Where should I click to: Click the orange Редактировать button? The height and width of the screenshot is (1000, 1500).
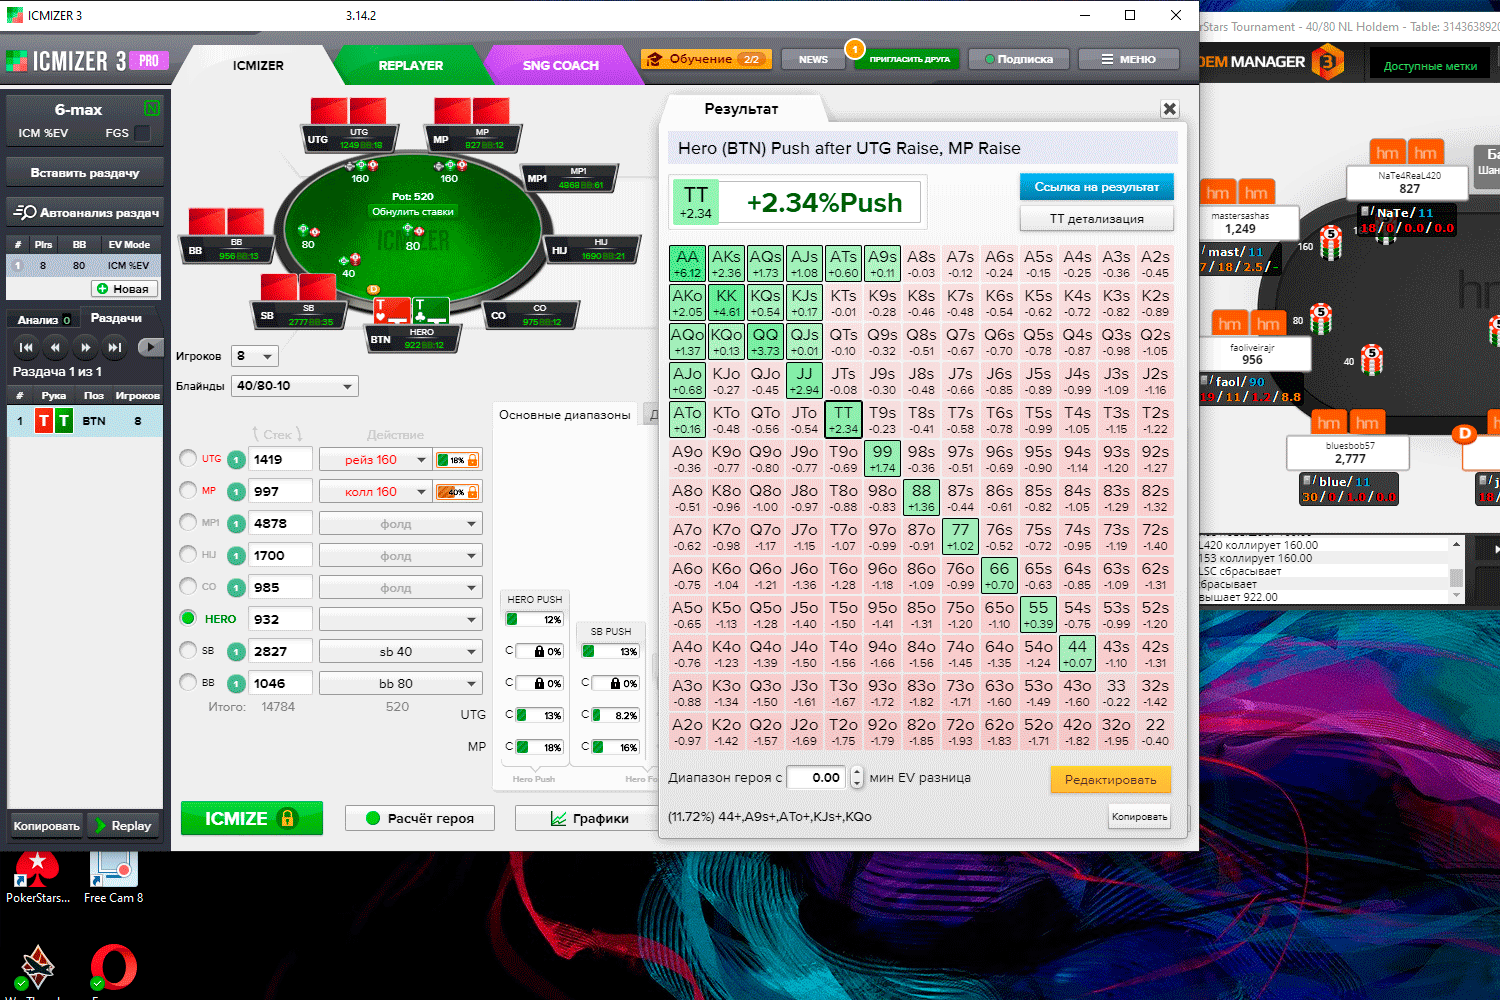1111,779
